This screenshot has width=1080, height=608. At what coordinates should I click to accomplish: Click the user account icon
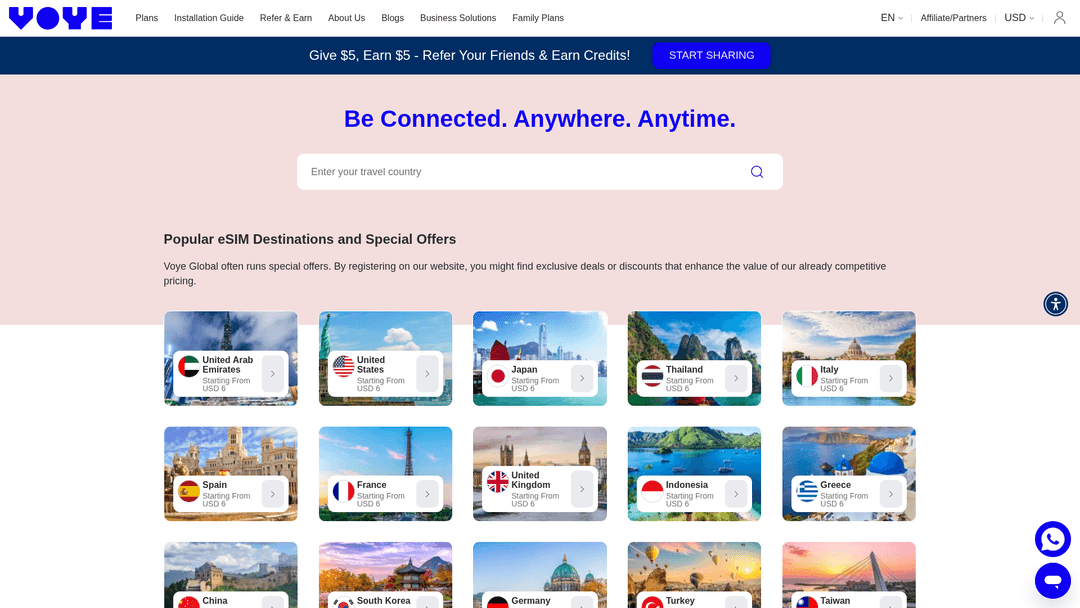[x=1059, y=17]
